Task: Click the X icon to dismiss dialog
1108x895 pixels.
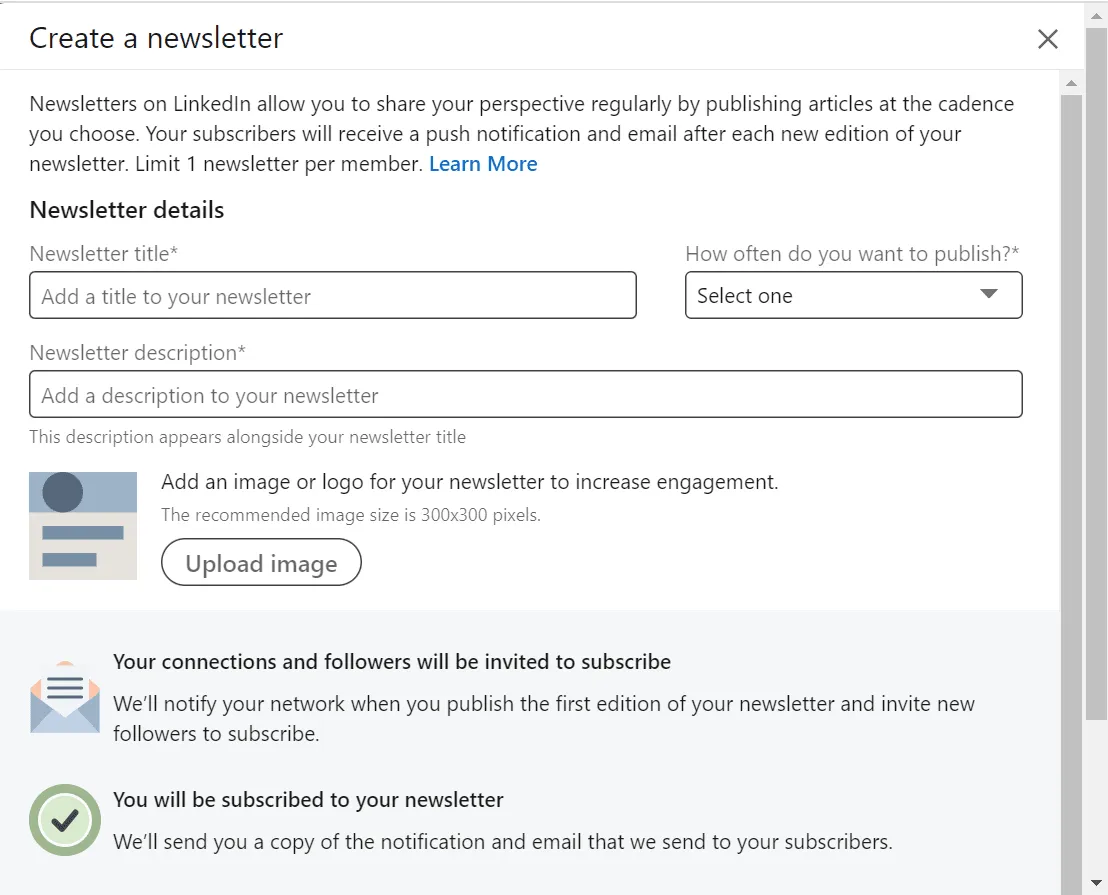Action: click(x=1047, y=39)
